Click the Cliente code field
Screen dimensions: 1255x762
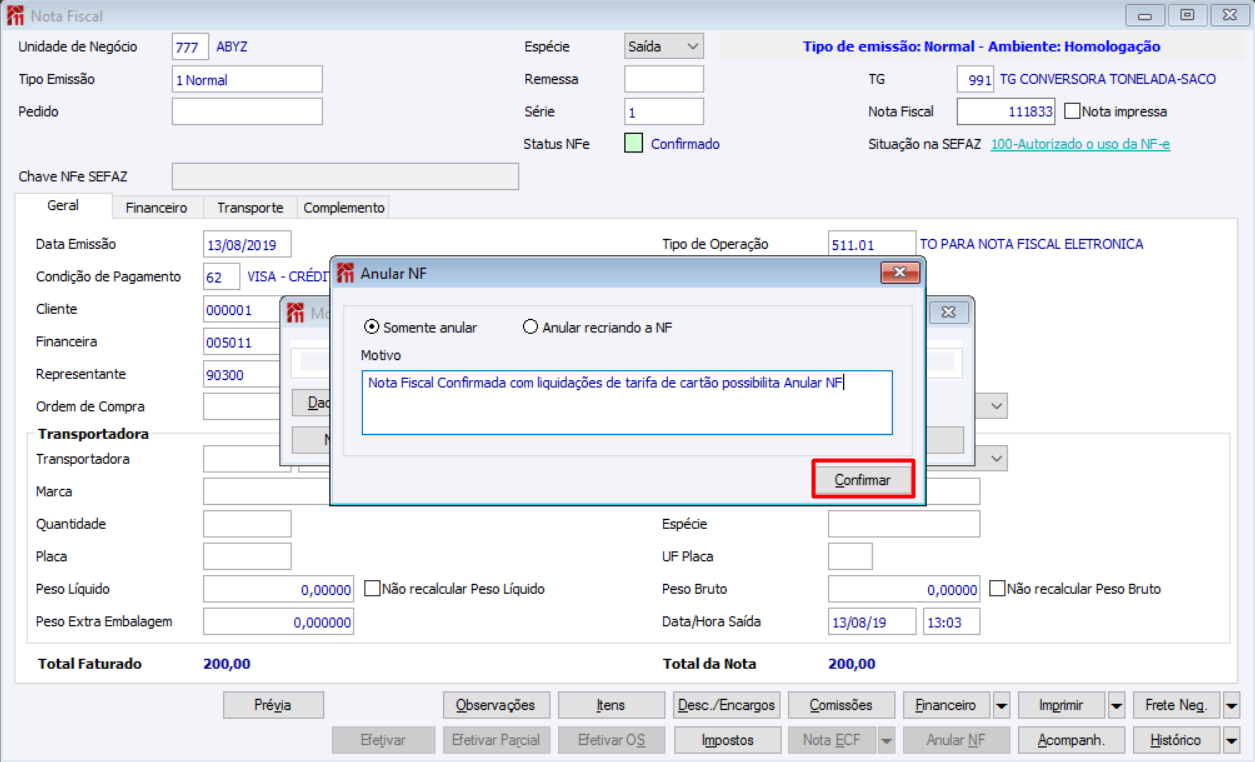point(242,309)
